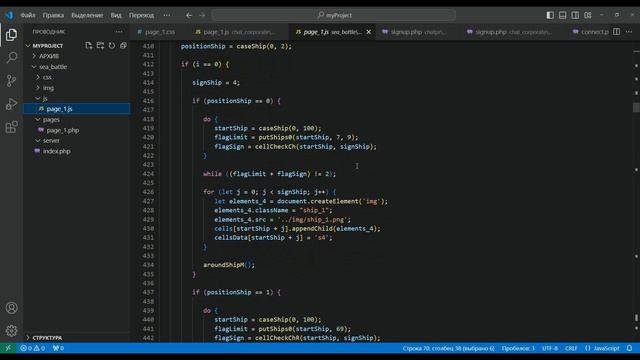Collapse all folders in explorer
The image size is (640, 360).
point(123,46)
